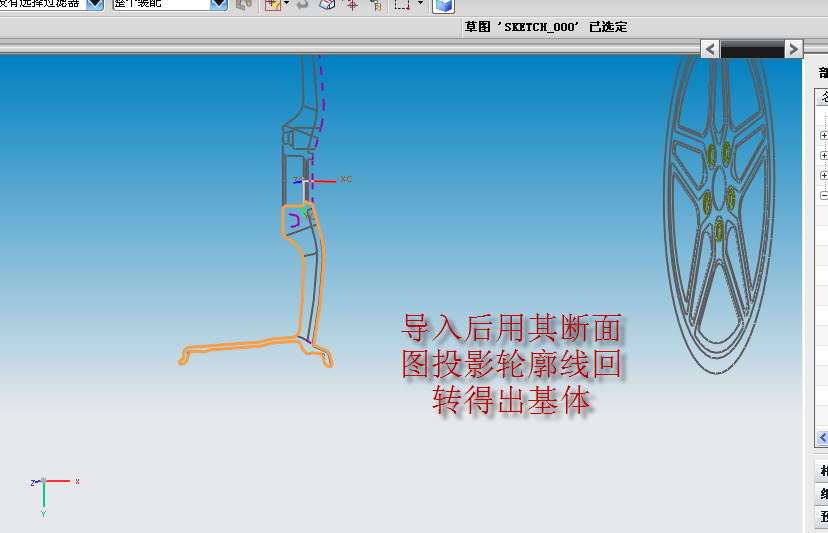Expand the second plus node in navigator
This screenshot has height=533, width=828.
(x=824, y=155)
